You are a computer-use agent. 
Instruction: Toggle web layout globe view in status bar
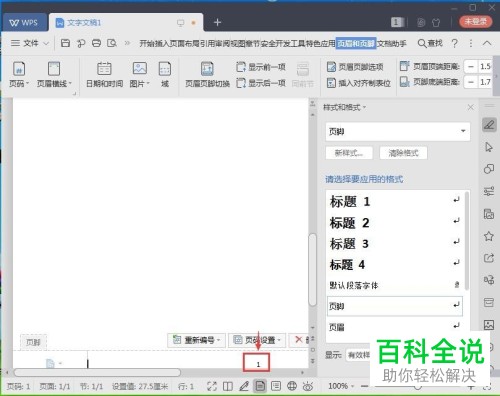(292, 386)
